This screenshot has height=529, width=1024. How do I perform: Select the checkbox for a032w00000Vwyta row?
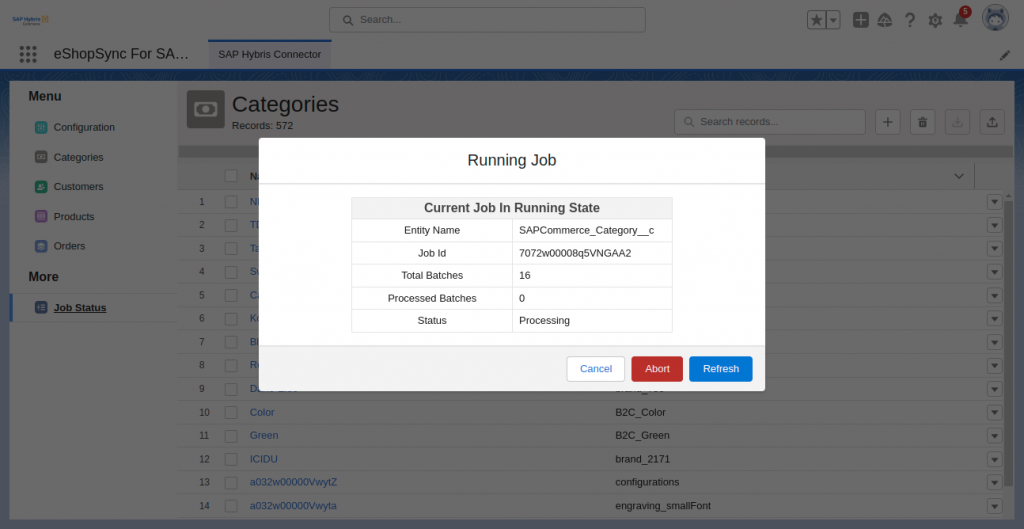click(231, 506)
